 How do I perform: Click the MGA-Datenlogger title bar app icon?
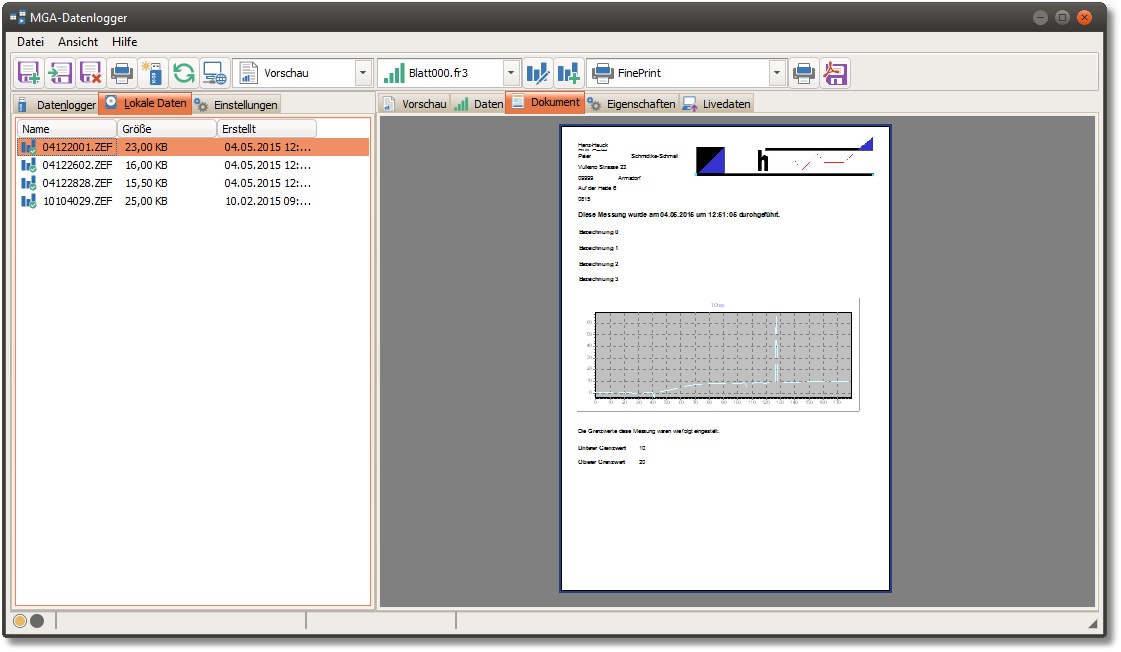pyautogui.click(x=17, y=17)
